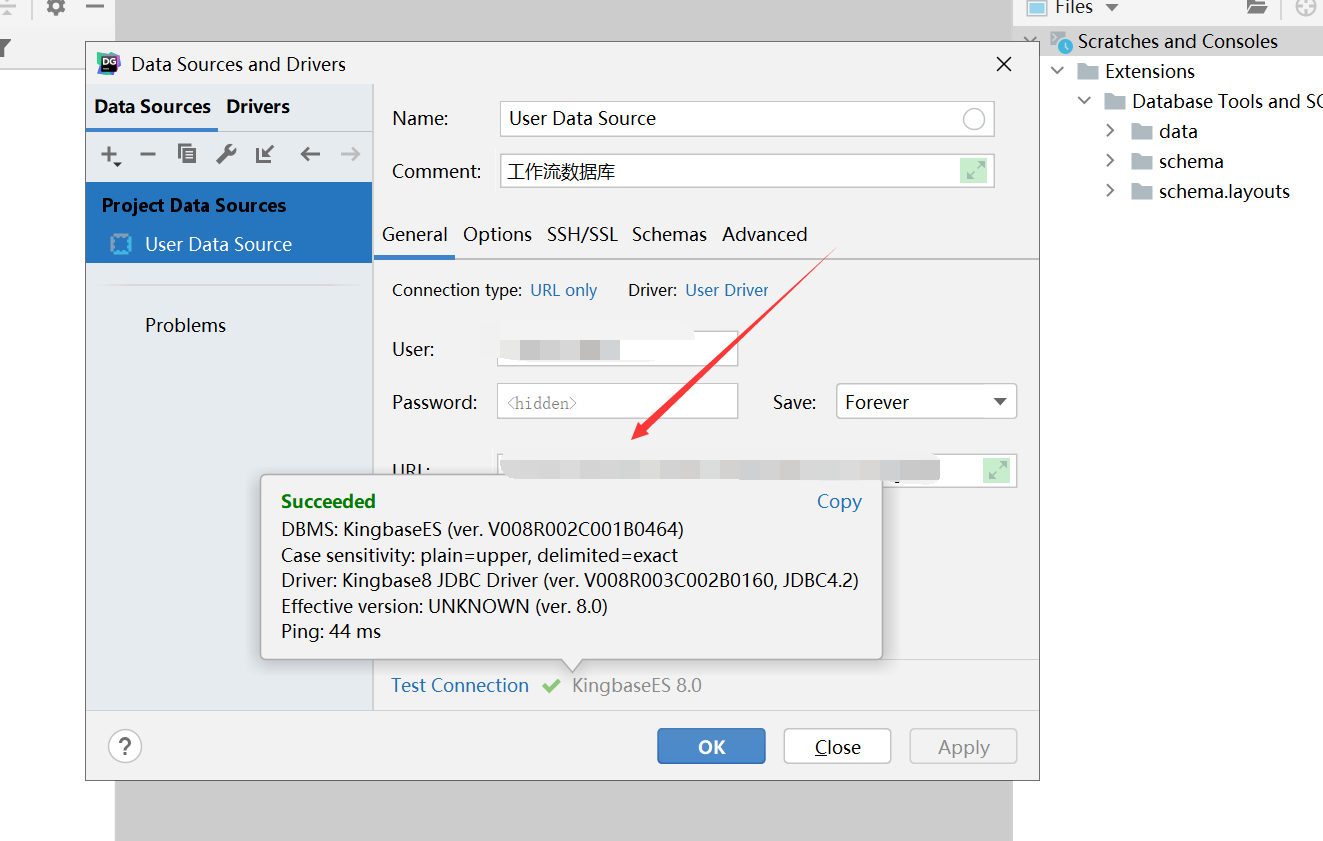
Task: Click the DataGrip logo in the dialog title bar
Action: pyautogui.click(x=108, y=64)
